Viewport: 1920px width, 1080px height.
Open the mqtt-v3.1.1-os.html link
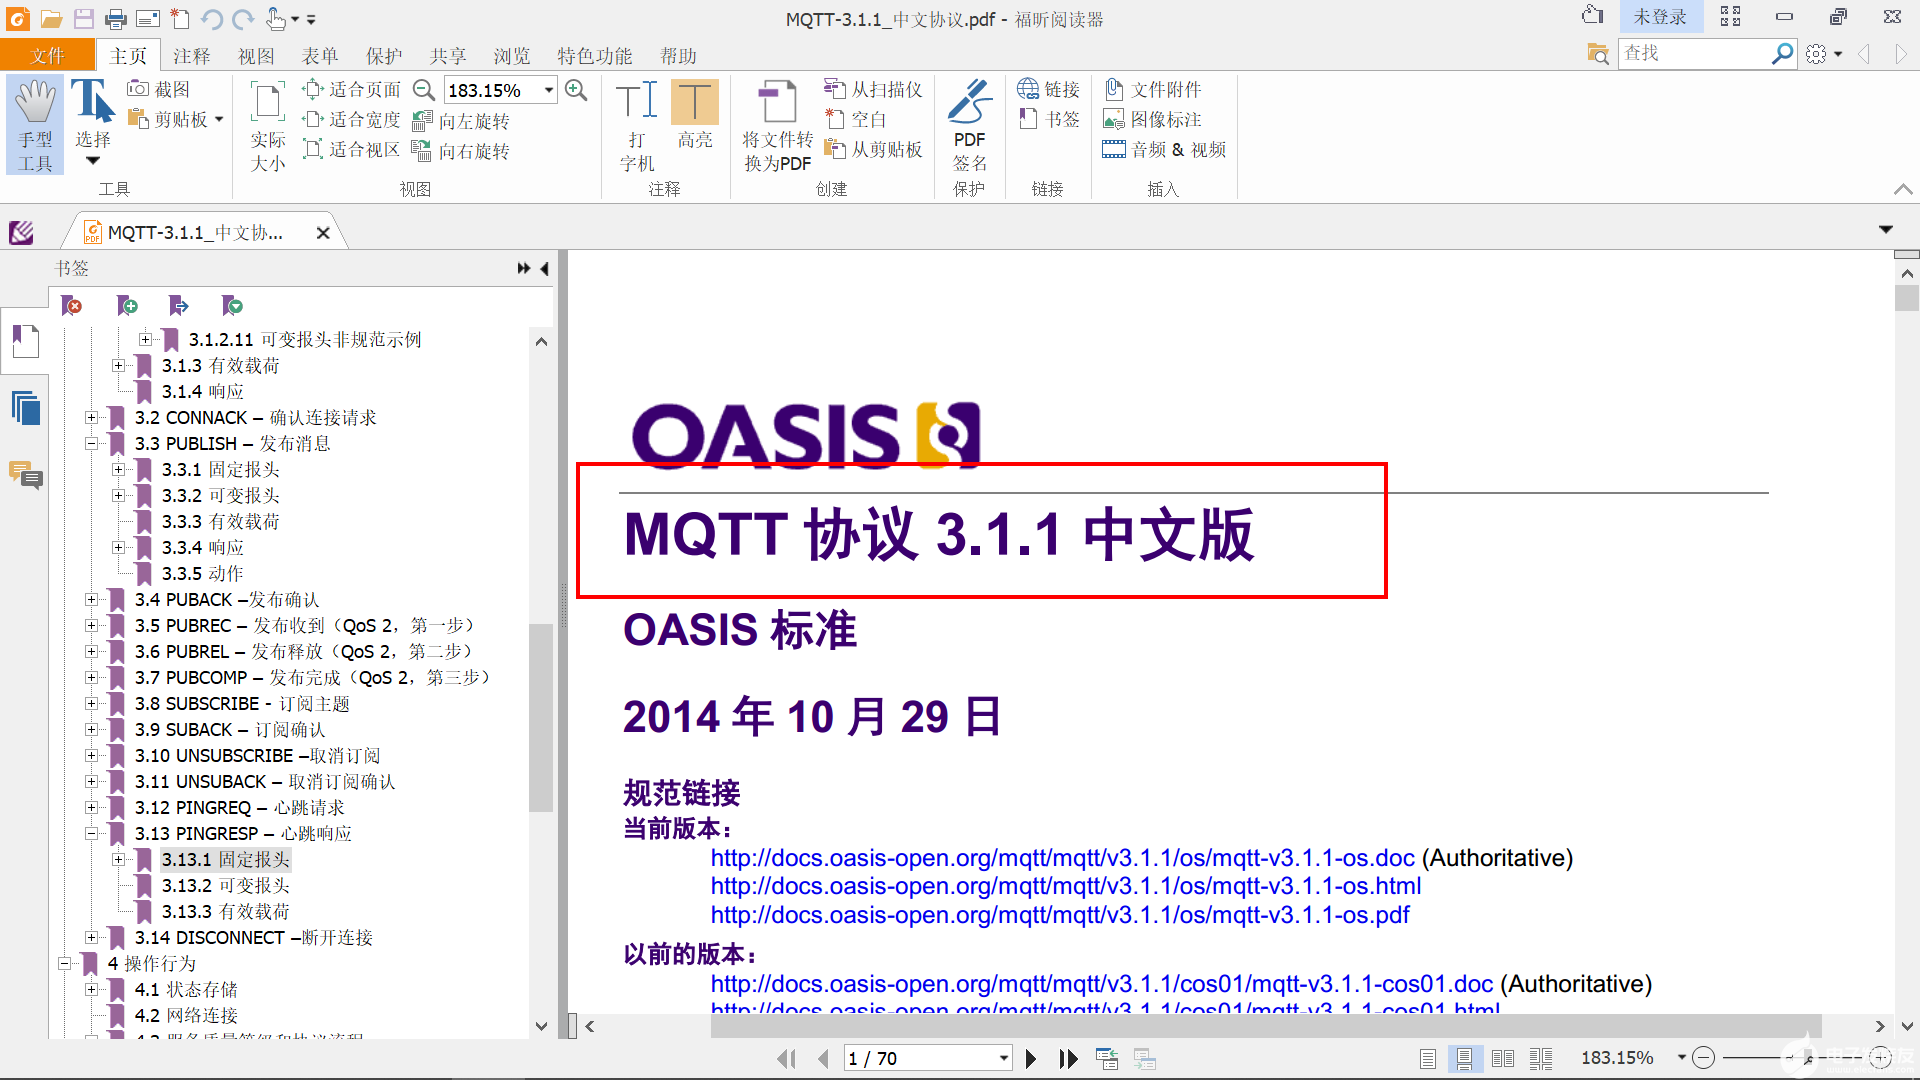[x=1065, y=886]
